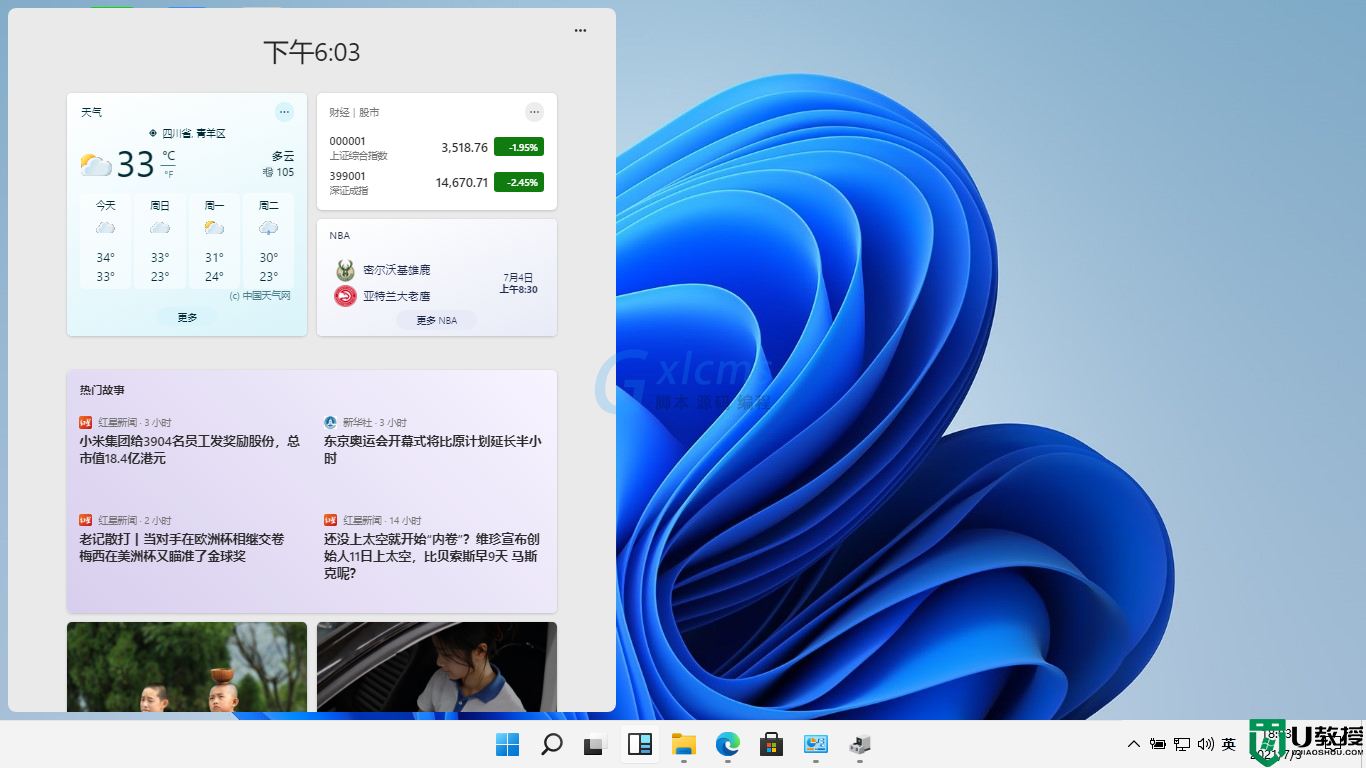Open the 周二 forecast card
1366x768 pixels.
coord(269,241)
